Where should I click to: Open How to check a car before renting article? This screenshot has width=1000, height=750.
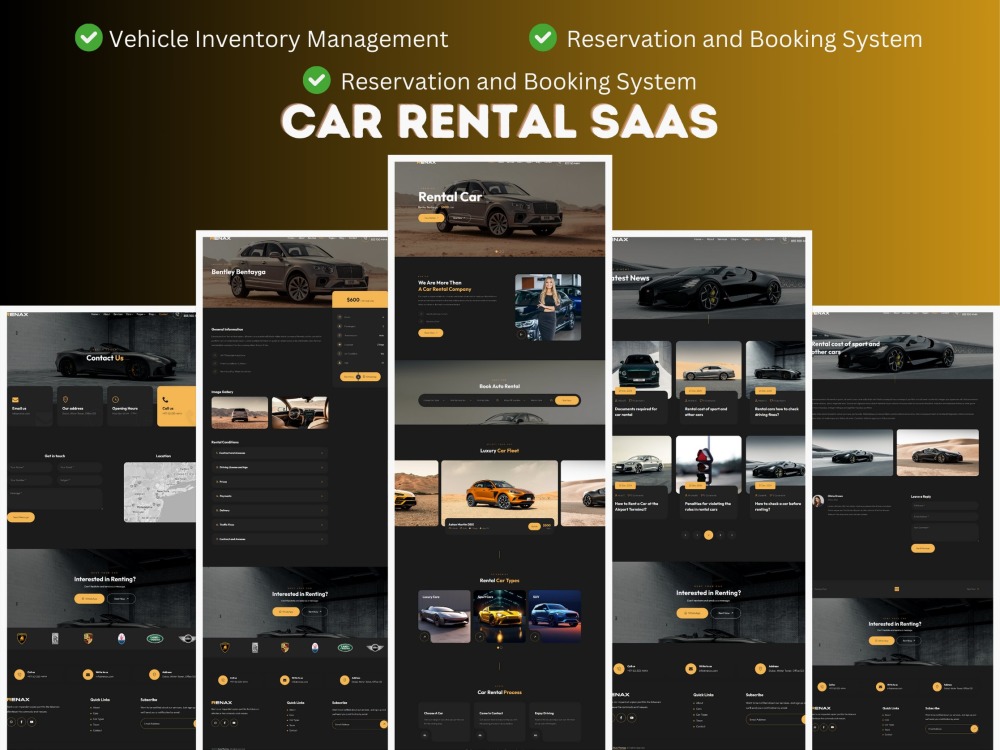tap(776, 477)
